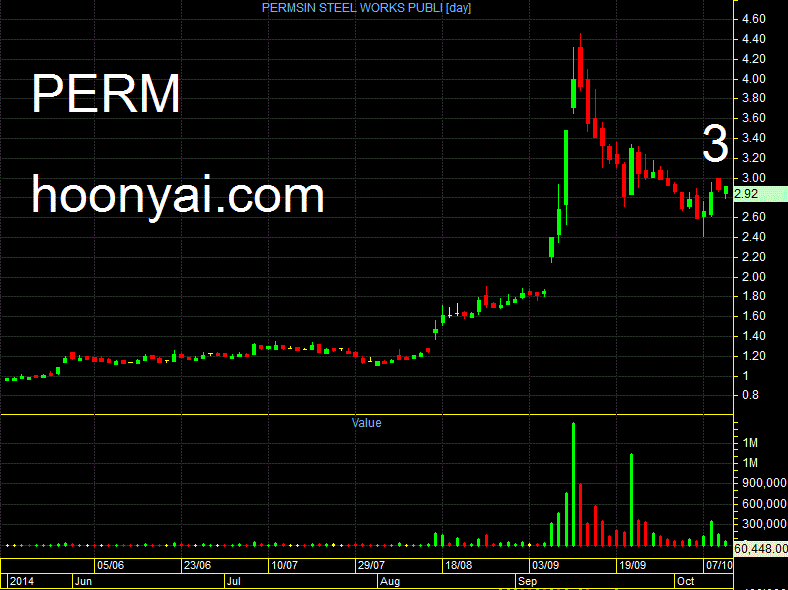This screenshot has height=590, width=788.
Task: Click the Value panel label
Action: point(366,423)
